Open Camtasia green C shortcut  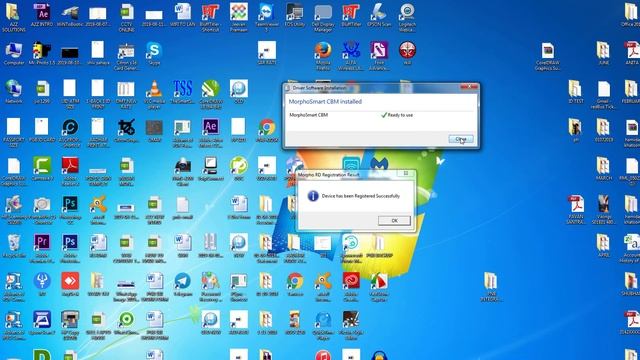tap(42, 169)
